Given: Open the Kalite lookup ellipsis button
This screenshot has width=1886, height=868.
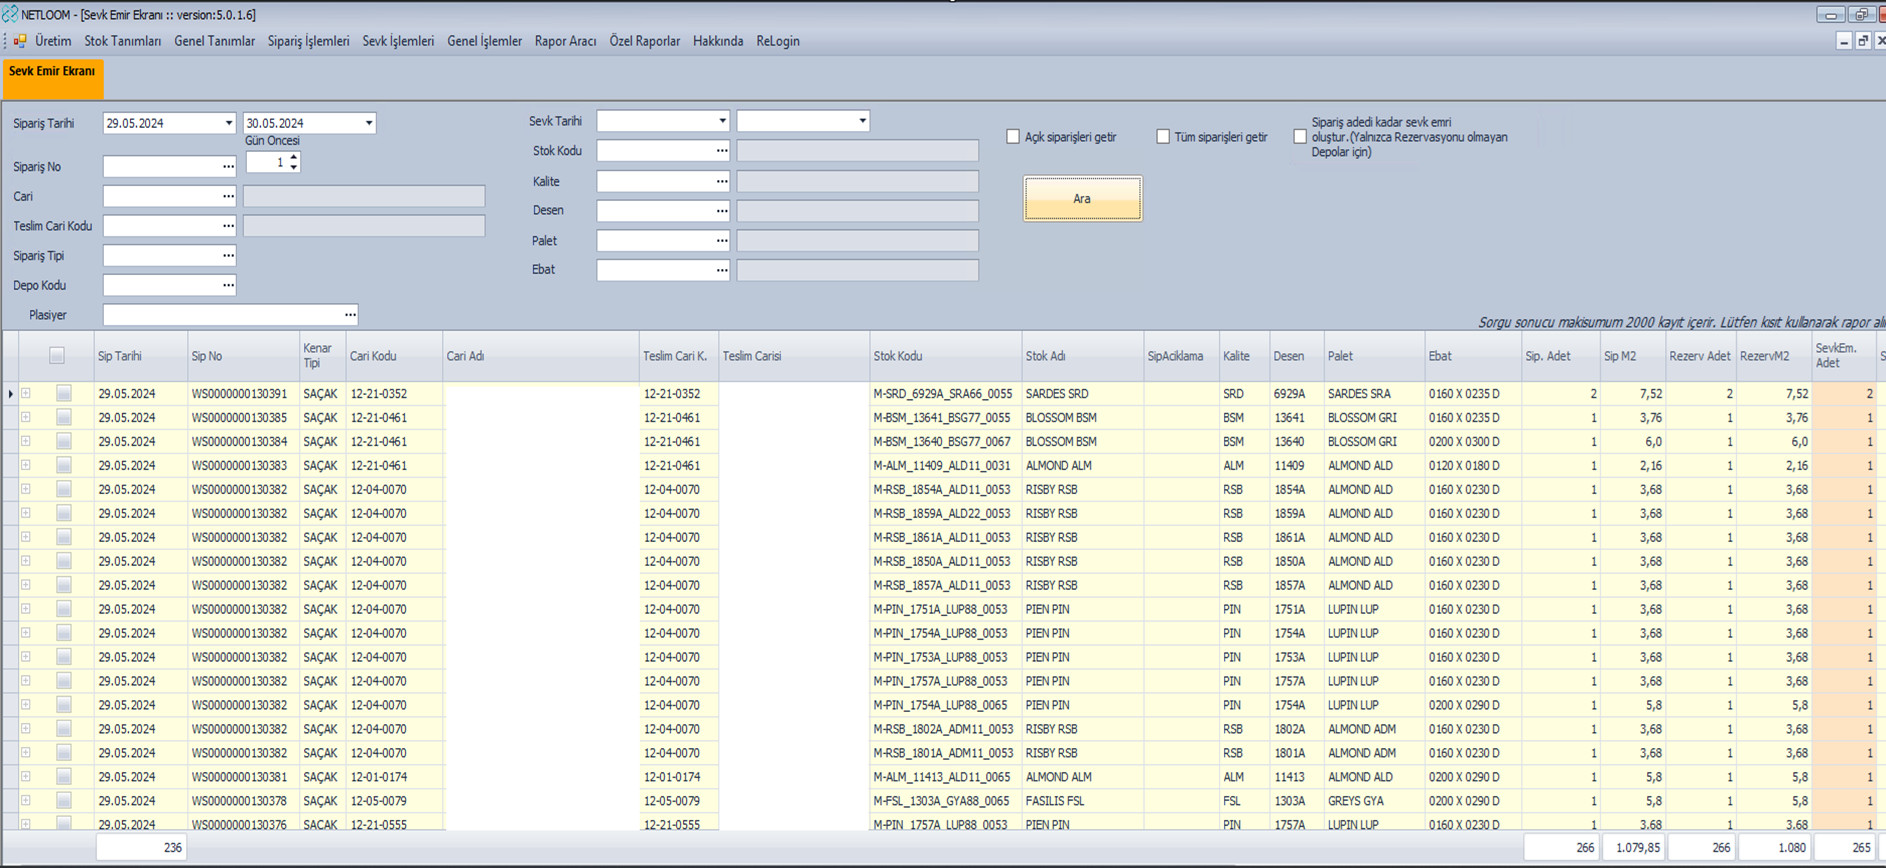Looking at the screenshot, I should coord(721,182).
